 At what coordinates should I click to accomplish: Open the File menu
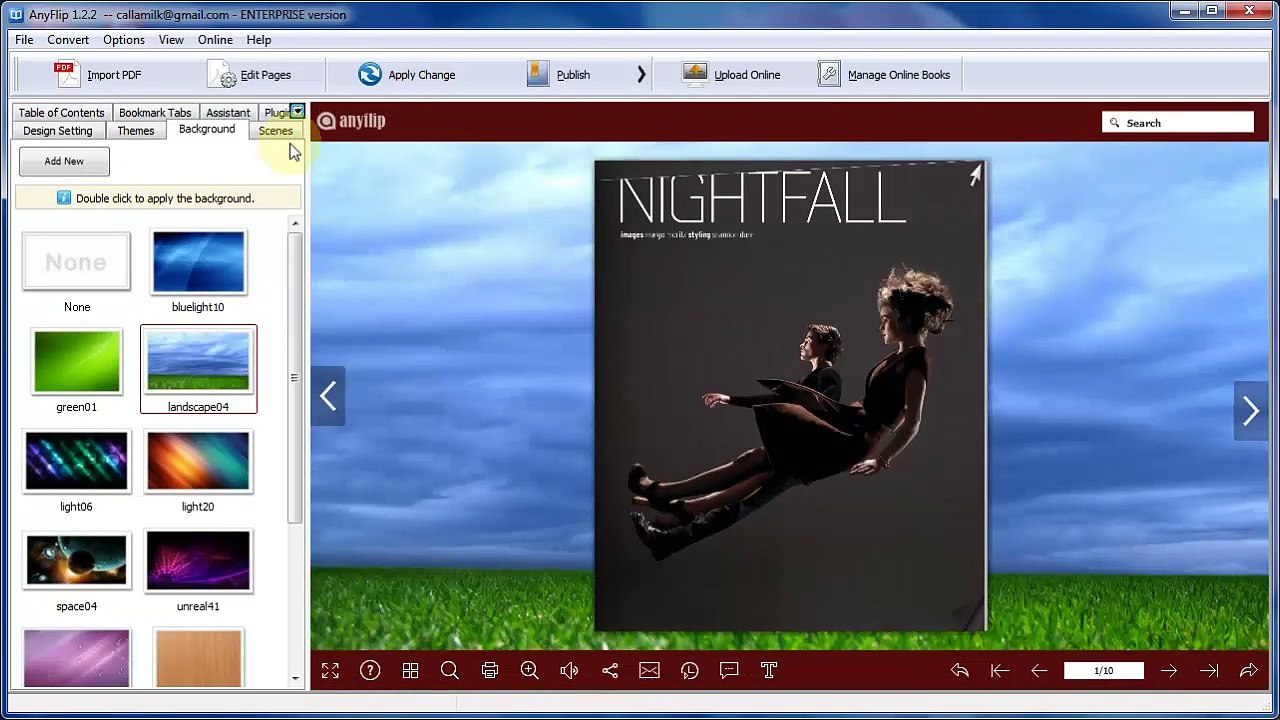(x=24, y=40)
